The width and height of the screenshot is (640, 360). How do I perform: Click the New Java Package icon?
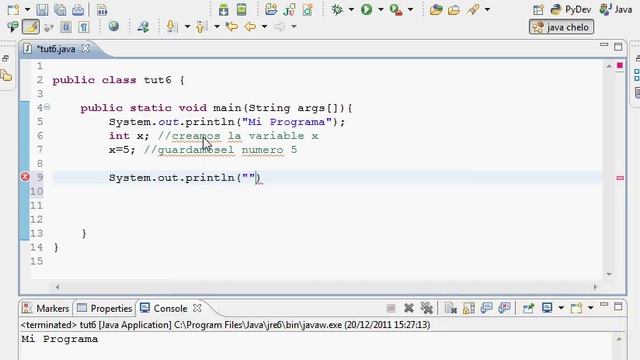pyautogui.click(x=271, y=9)
